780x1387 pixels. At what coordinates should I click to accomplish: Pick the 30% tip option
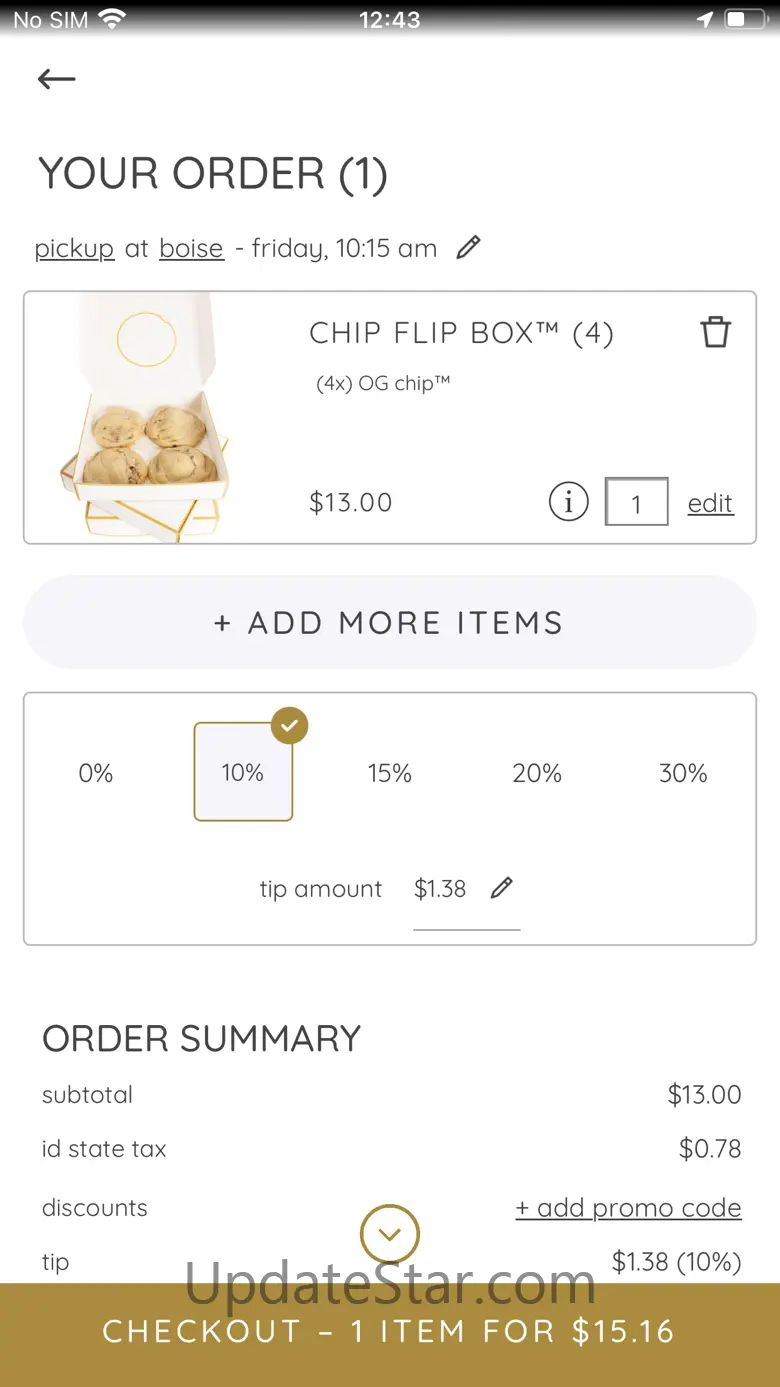pyautogui.click(x=683, y=773)
